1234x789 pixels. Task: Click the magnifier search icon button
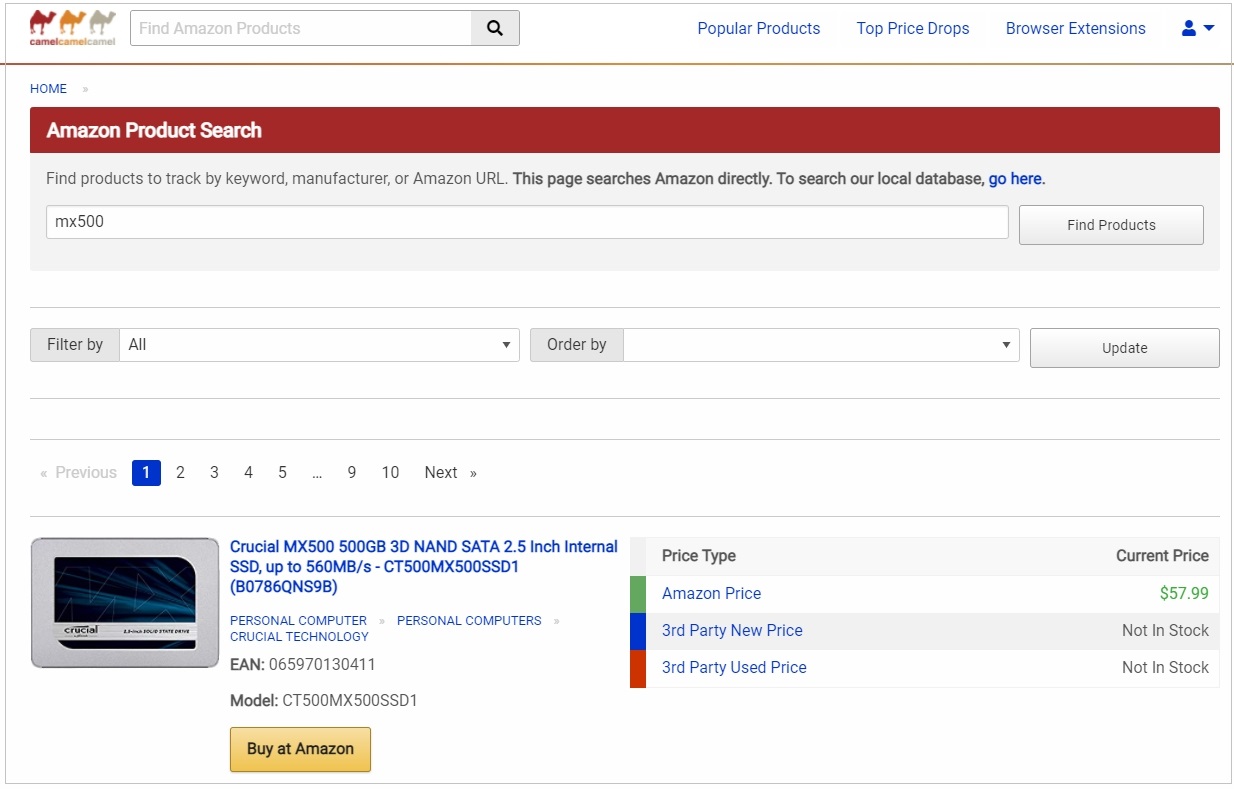[495, 28]
